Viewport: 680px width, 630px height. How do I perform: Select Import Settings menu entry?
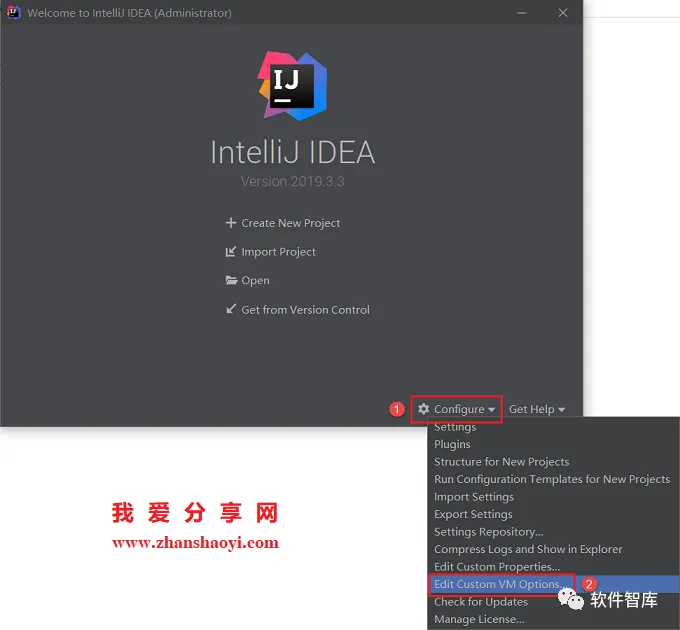point(553,497)
